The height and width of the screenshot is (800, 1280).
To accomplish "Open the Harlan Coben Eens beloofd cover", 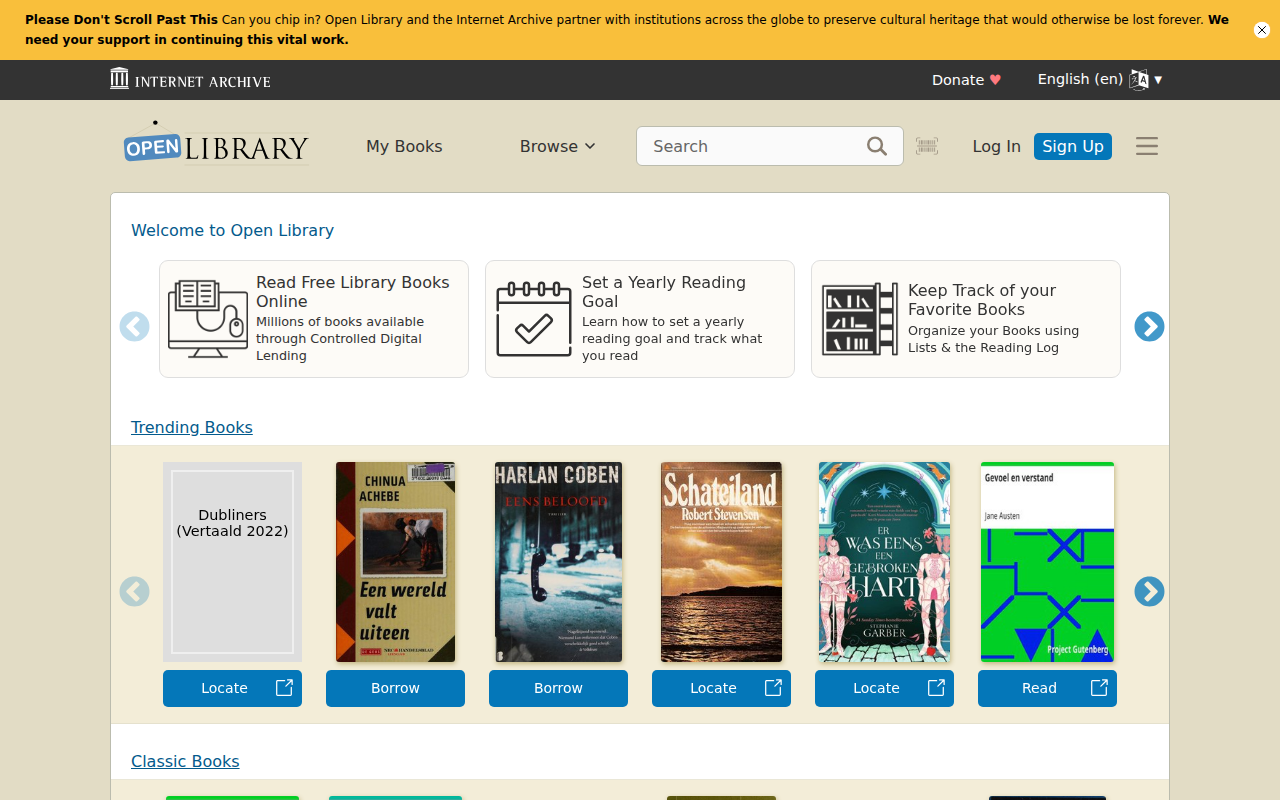I will click(x=558, y=562).
